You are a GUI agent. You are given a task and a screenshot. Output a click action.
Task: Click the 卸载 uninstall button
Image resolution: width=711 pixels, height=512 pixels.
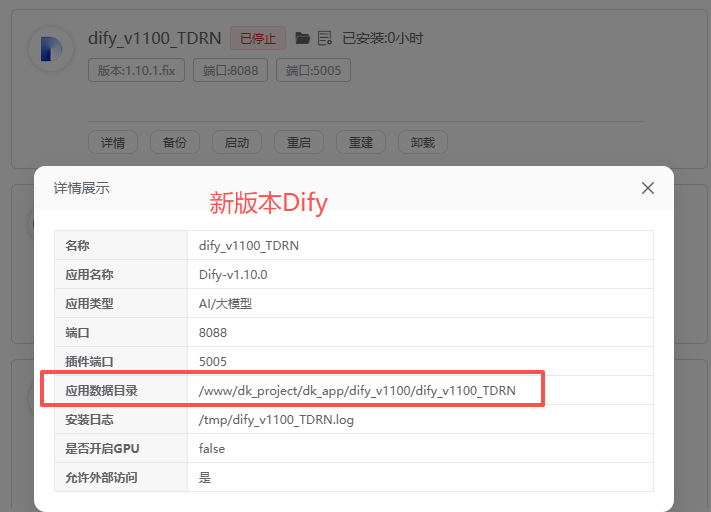[423, 143]
